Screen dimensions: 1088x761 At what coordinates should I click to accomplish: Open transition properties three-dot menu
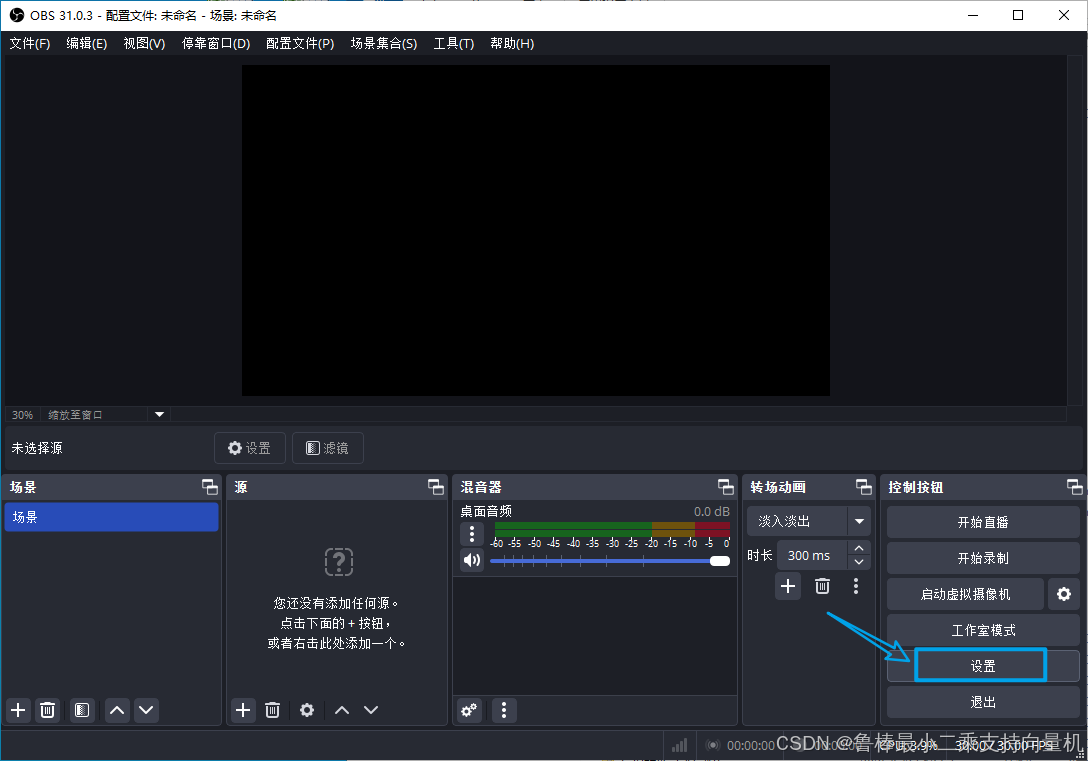pyautogui.click(x=856, y=586)
